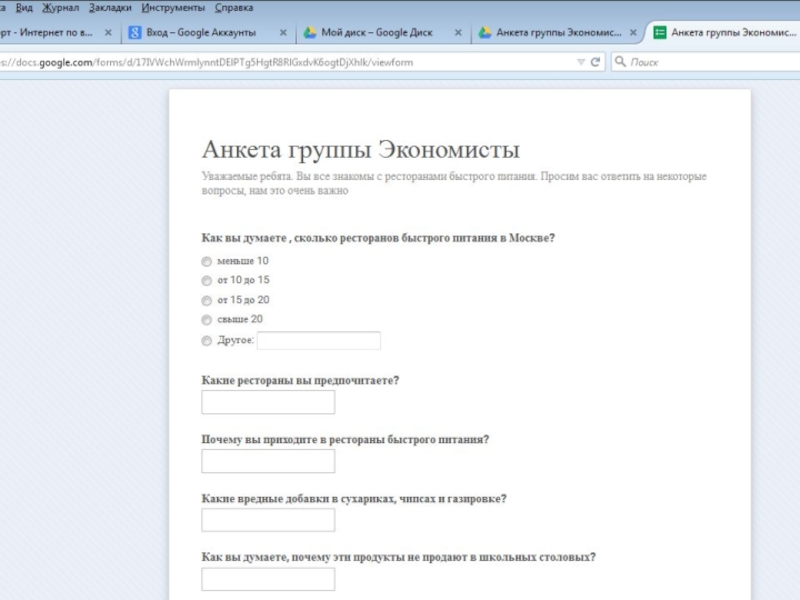Open the 'Инструменты' menu
Image resolution: width=800 pixels, height=600 pixels.
pos(173,7)
